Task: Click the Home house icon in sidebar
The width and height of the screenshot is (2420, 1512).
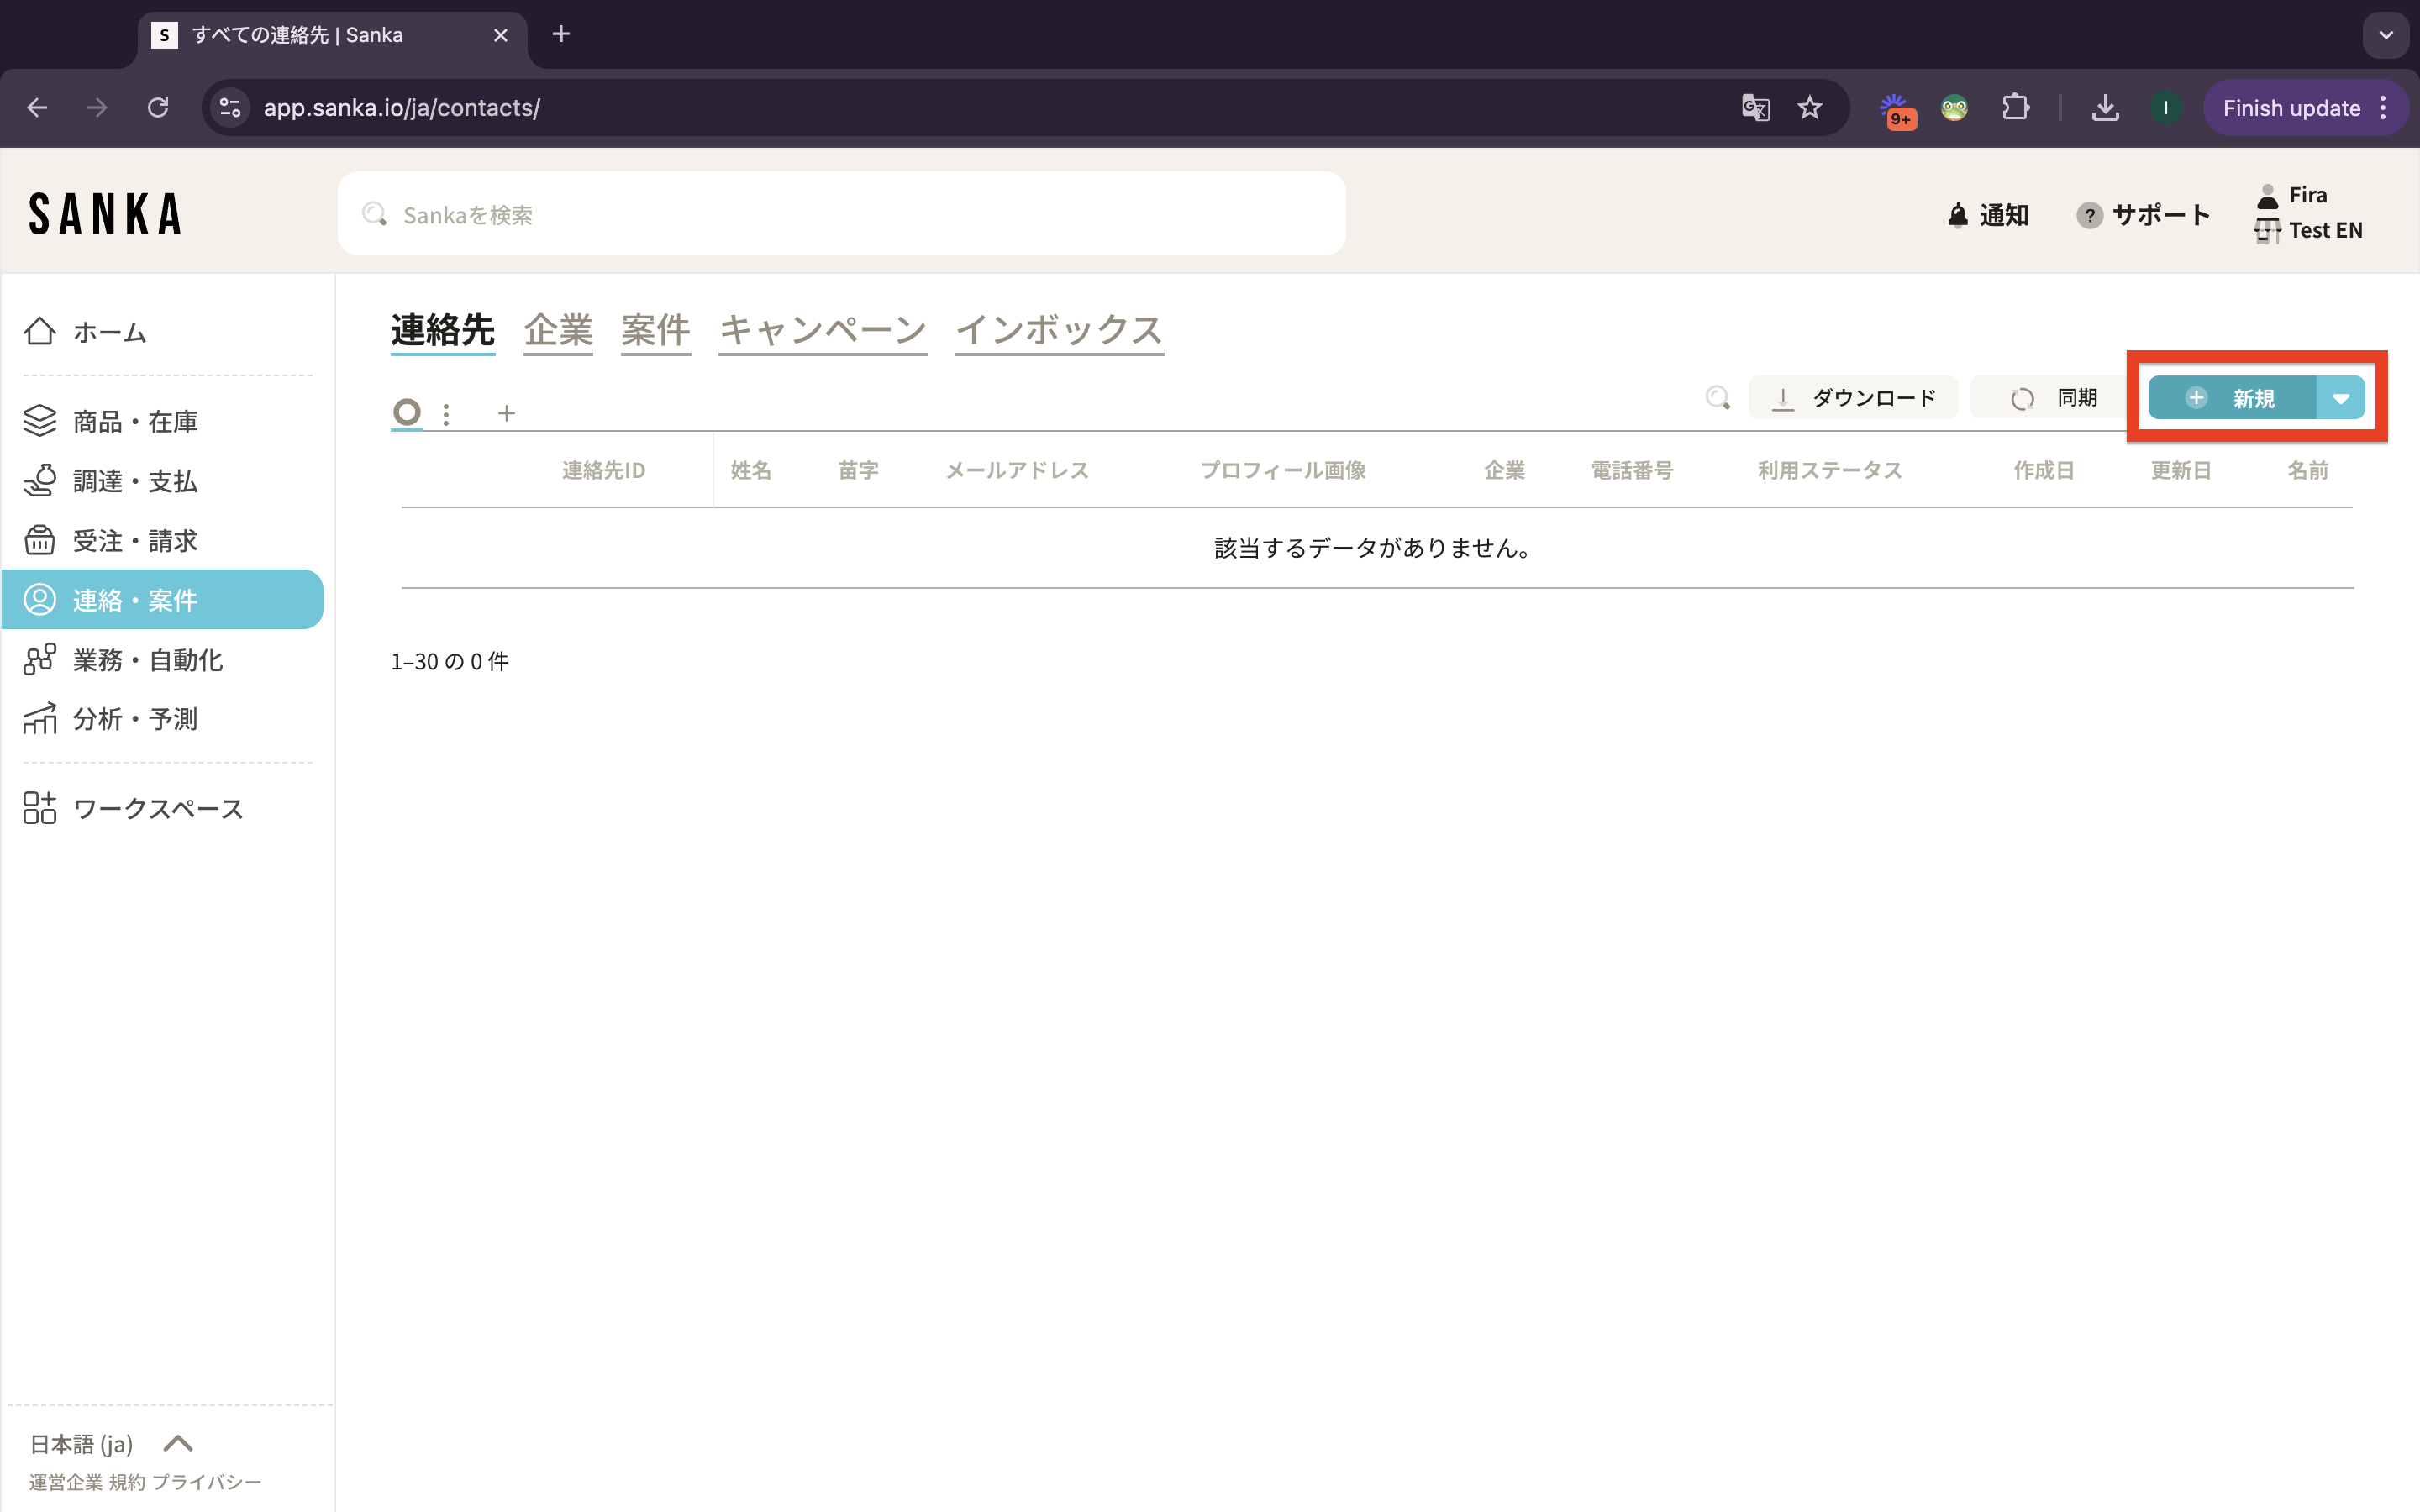Action: coord(40,331)
